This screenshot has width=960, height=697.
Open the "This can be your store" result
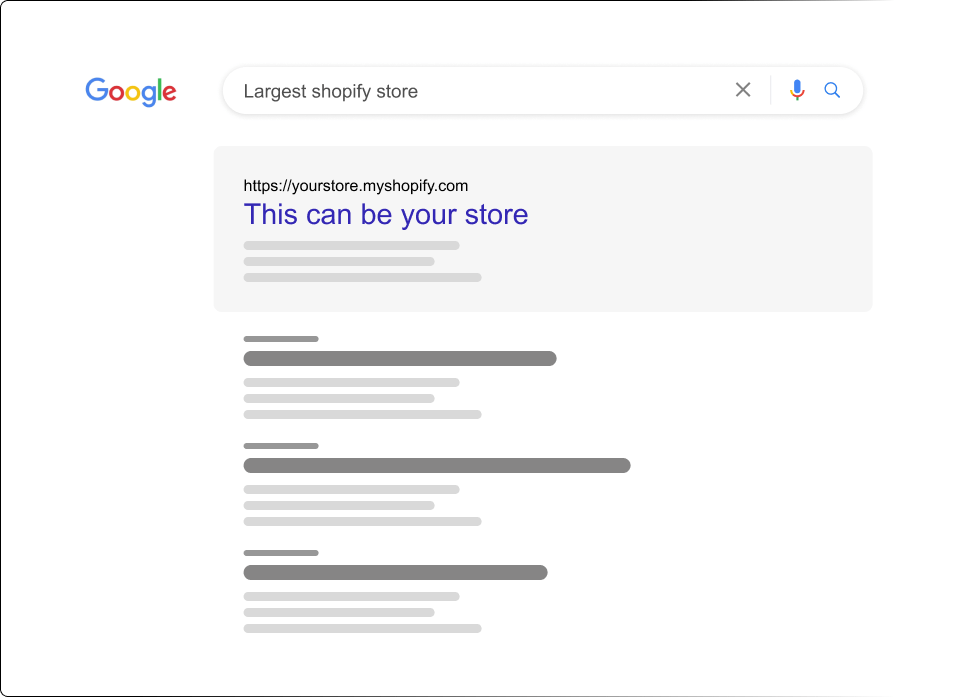point(386,214)
